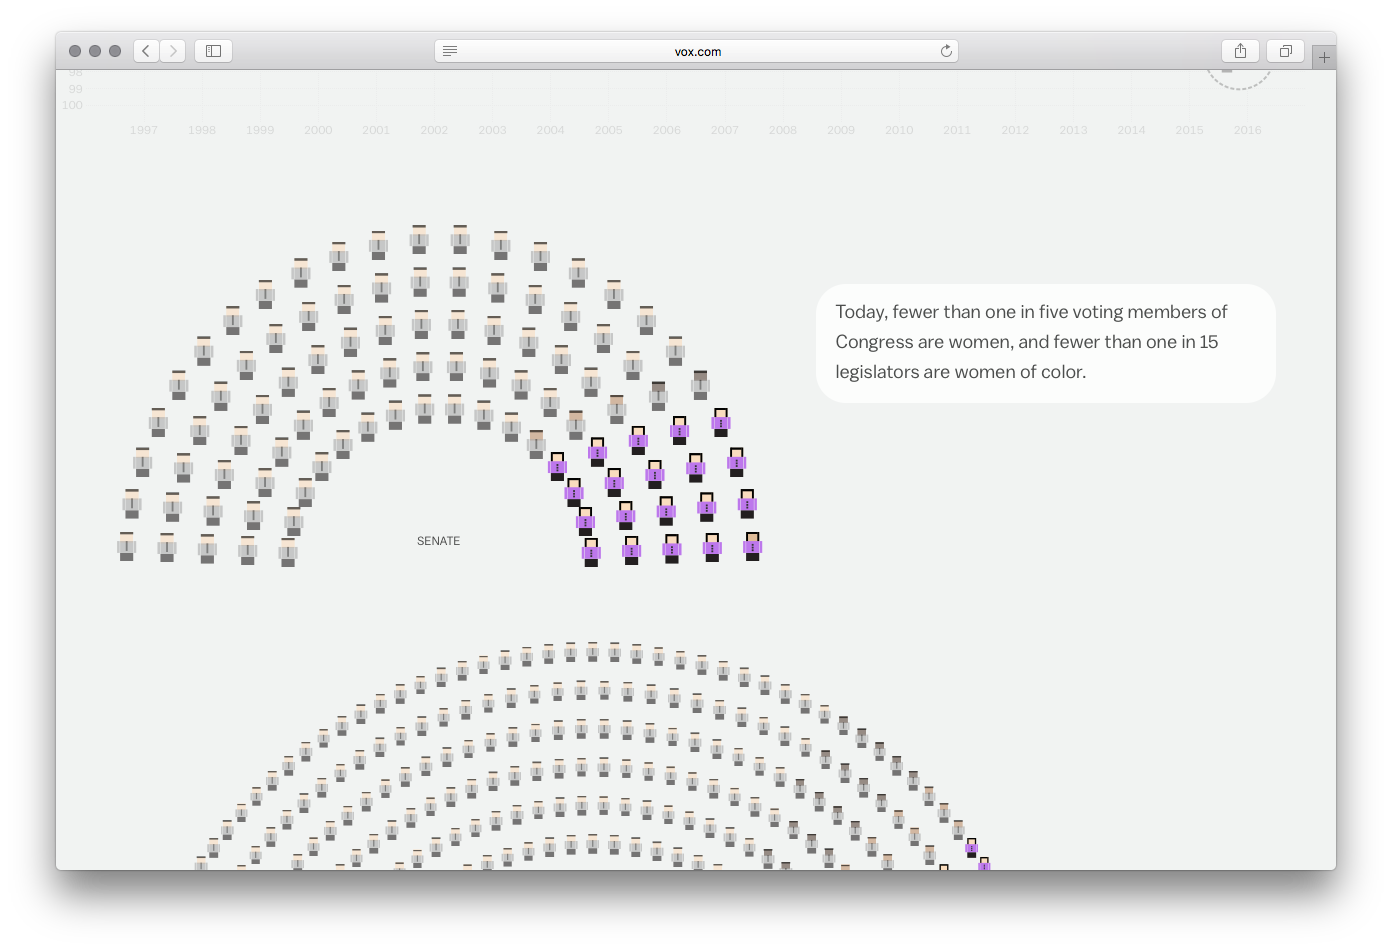Select the year 1997 on the timeline
Image resolution: width=1392 pixels, height=950 pixels.
pos(143,129)
